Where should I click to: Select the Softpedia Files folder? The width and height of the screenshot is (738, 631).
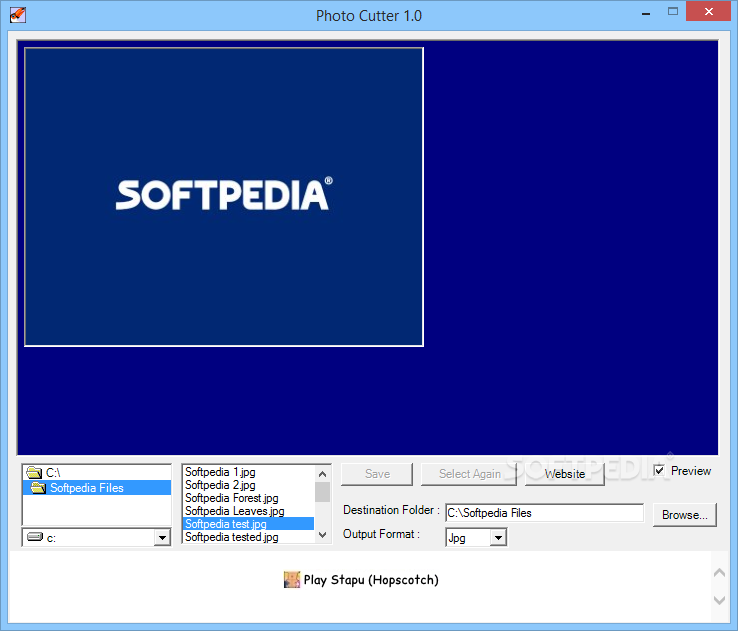96,488
